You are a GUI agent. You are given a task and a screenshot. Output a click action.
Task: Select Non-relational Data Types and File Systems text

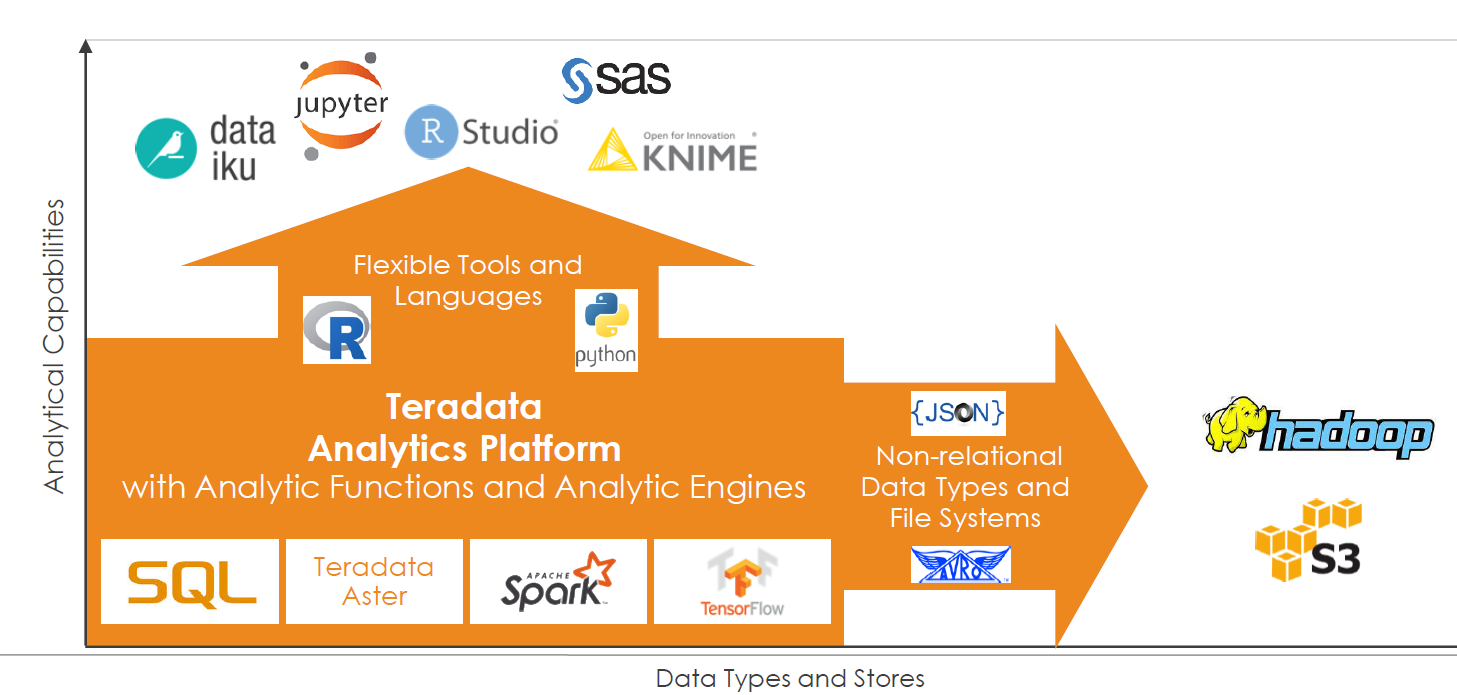tap(965, 487)
